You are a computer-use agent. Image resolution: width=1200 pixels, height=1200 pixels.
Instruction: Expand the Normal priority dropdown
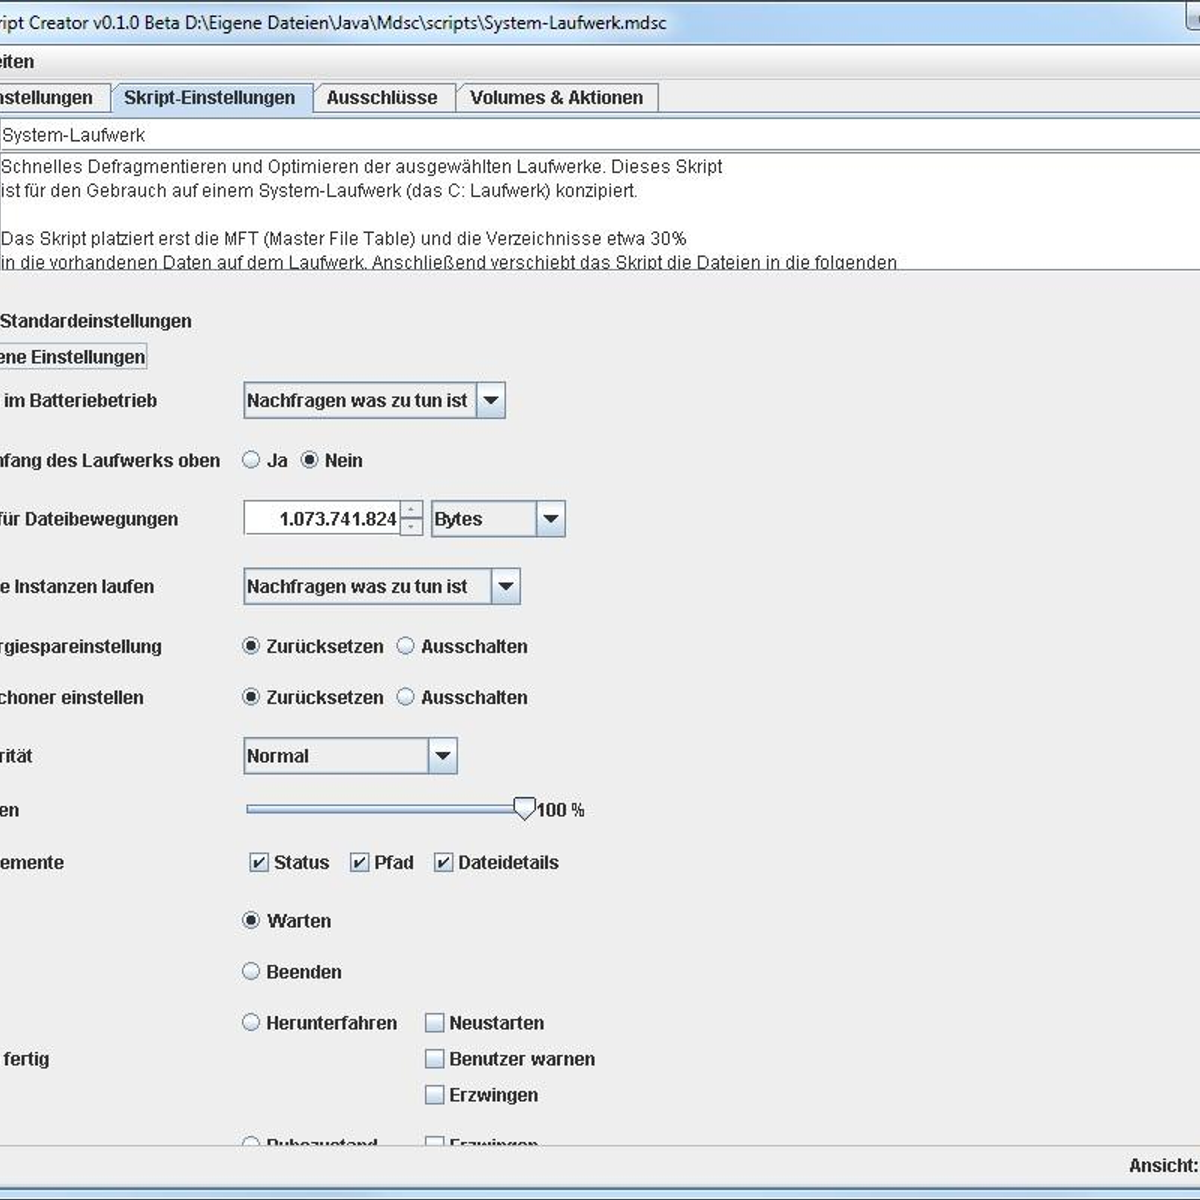click(442, 756)
